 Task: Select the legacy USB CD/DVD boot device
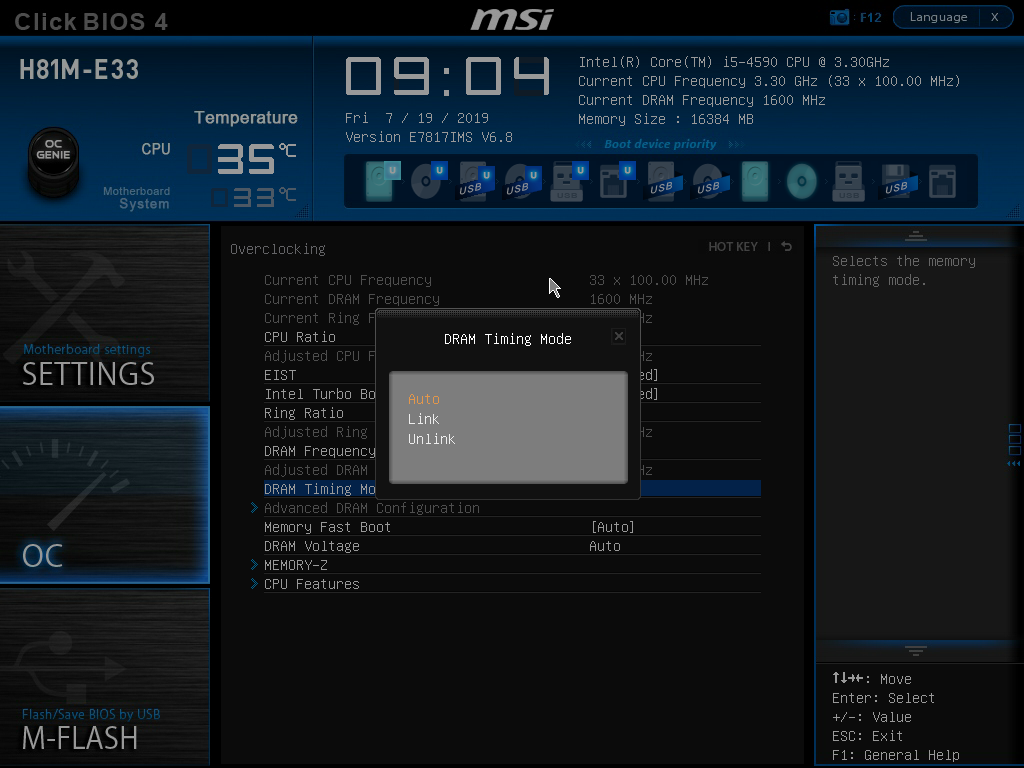[x=711, y=181]
